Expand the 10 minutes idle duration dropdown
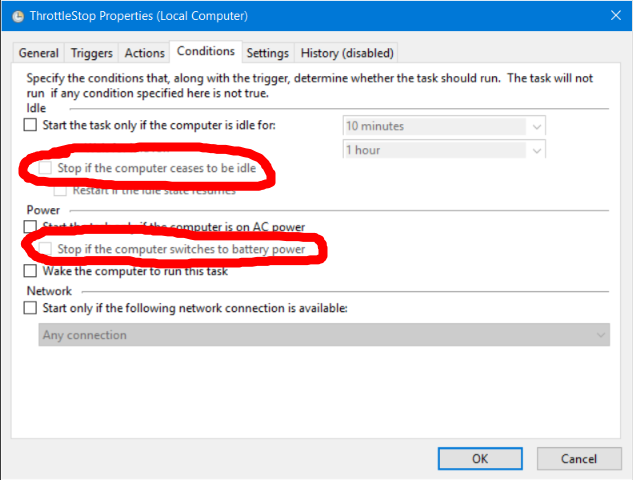The height and width of the screenshot is (480, 633). point(537,126)
